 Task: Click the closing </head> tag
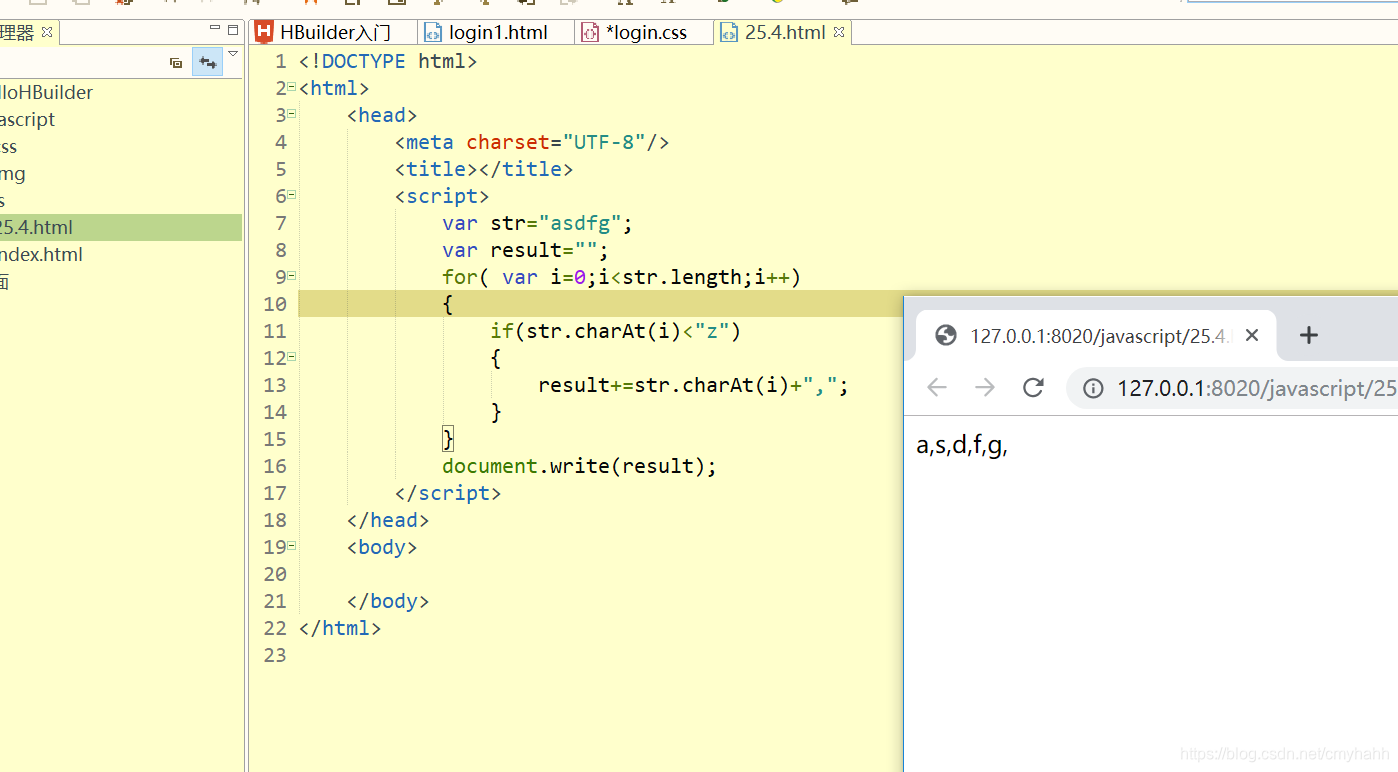[x=388, y=520]
